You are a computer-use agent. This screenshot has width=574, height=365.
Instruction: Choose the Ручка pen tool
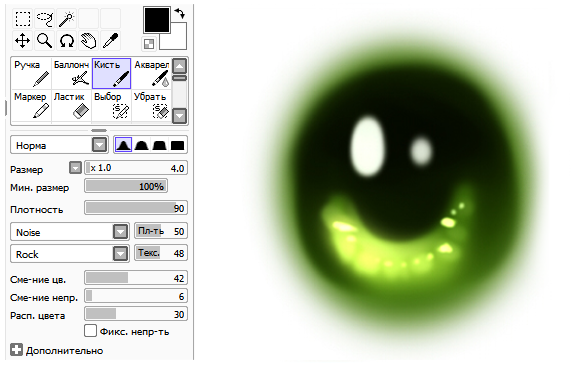pos(31,73)
